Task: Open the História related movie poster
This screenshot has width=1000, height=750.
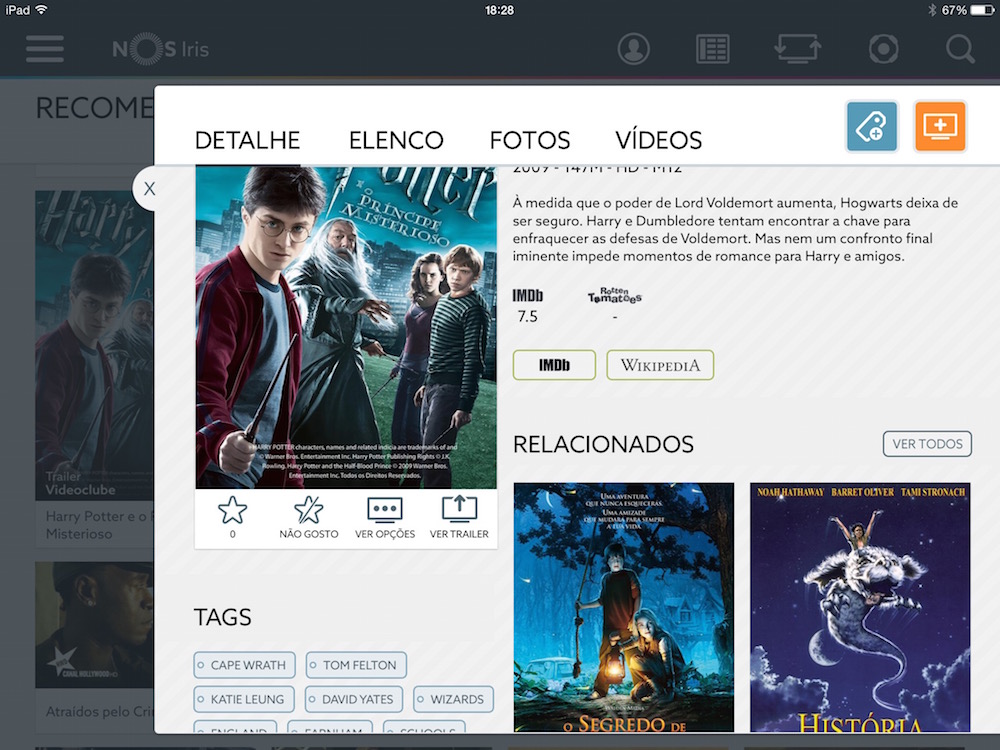Action: (860, 607)
